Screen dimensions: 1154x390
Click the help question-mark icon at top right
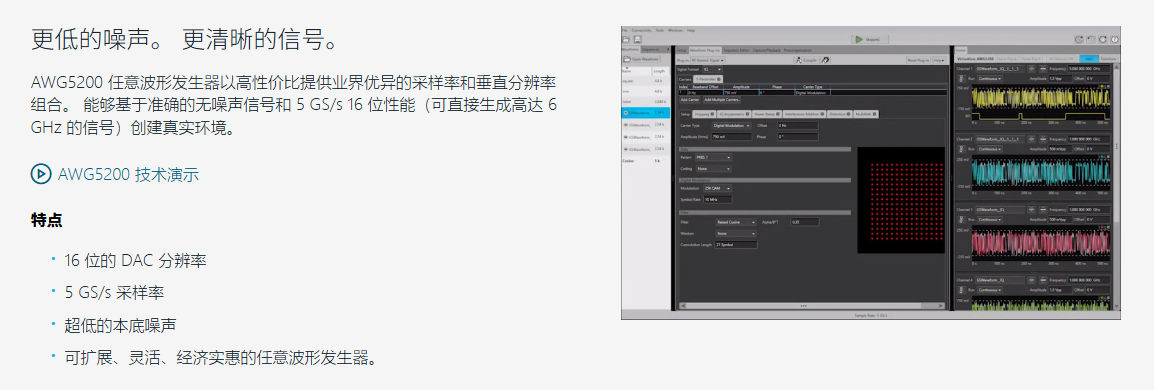click(1114, 40)
